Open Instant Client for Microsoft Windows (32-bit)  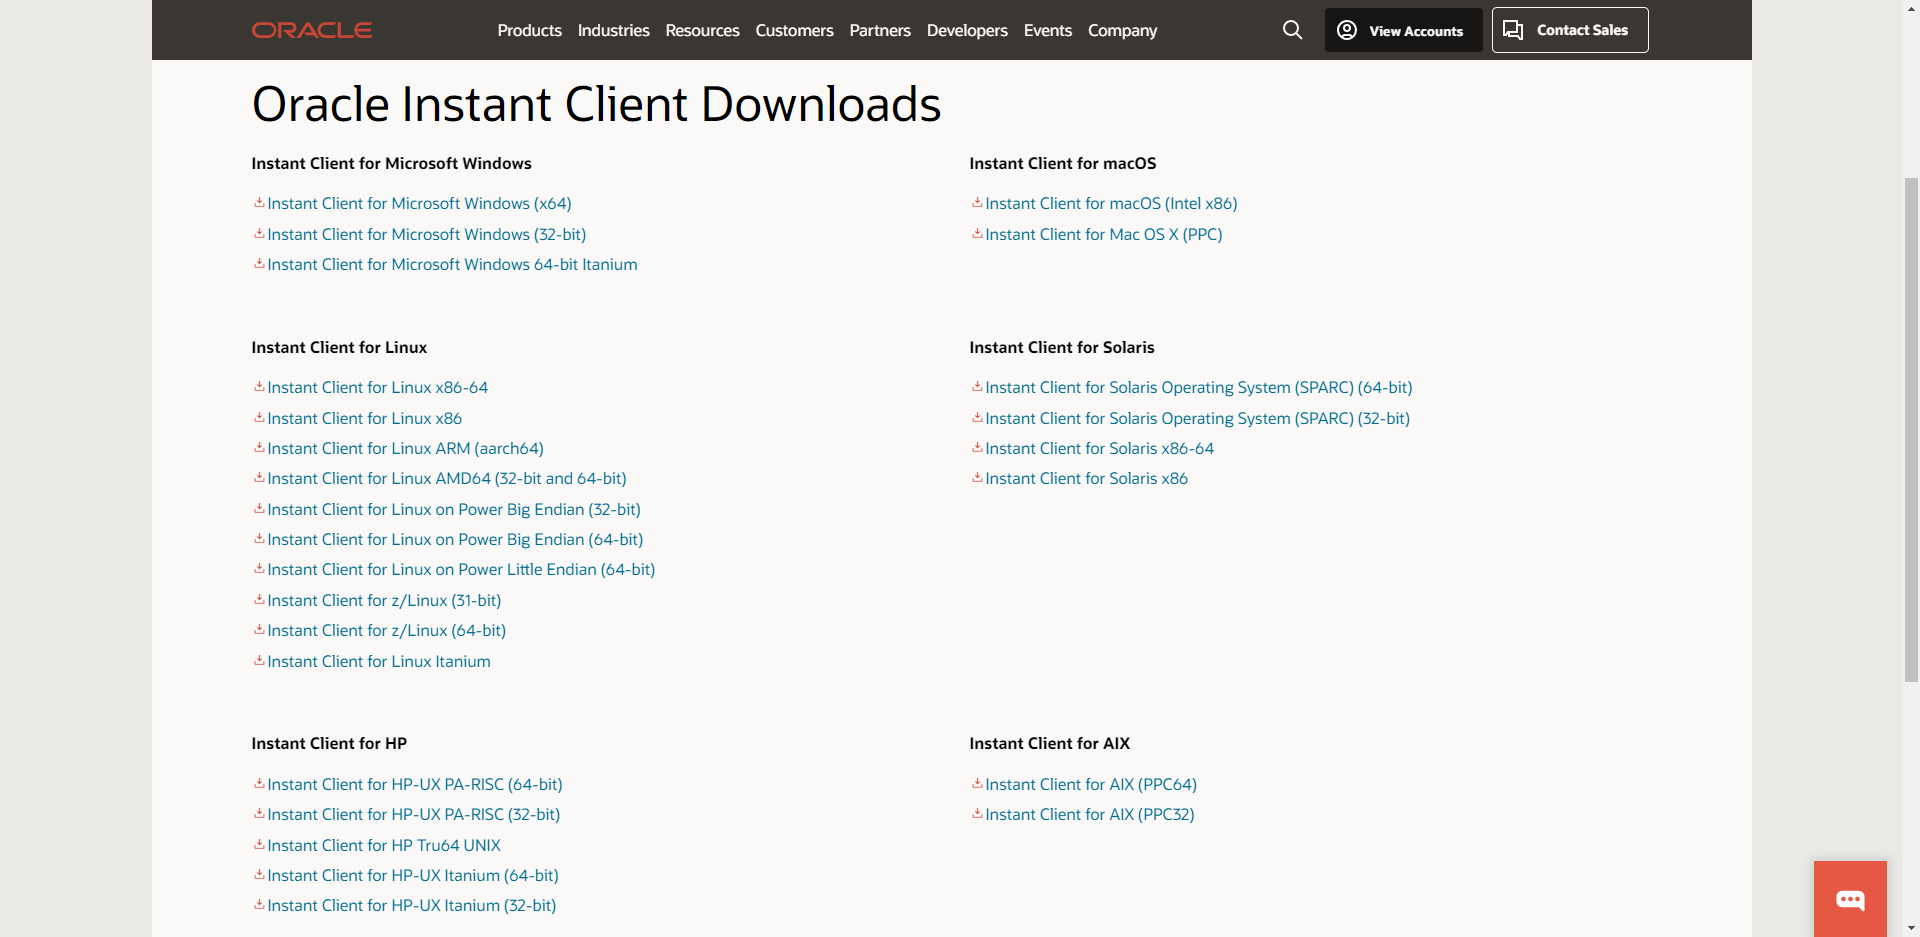[x=426, y=234]
